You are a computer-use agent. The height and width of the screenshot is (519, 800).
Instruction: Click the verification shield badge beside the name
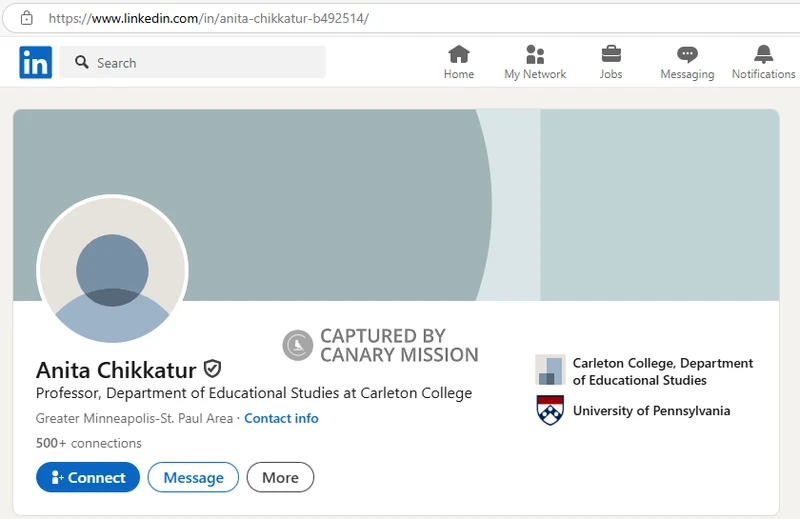[212, 368]
